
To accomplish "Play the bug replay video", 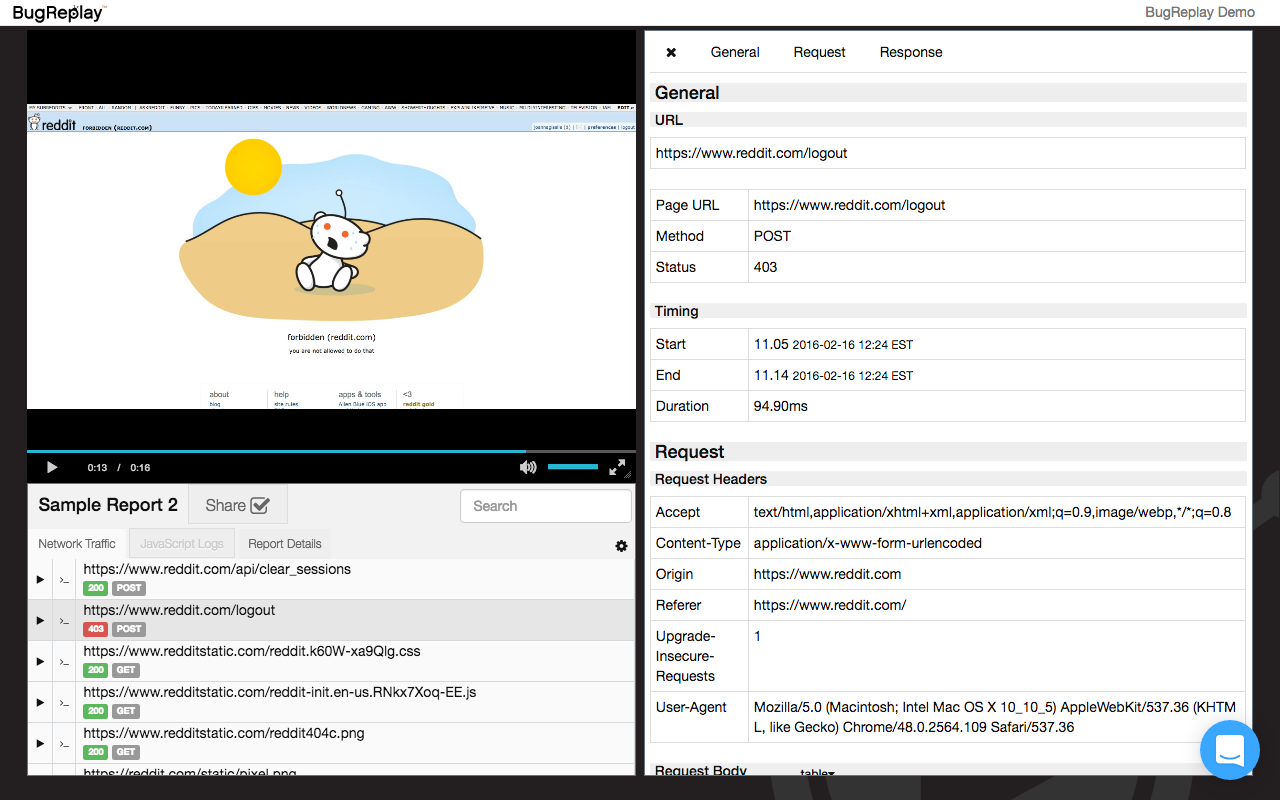I will [x=52, y=467].
